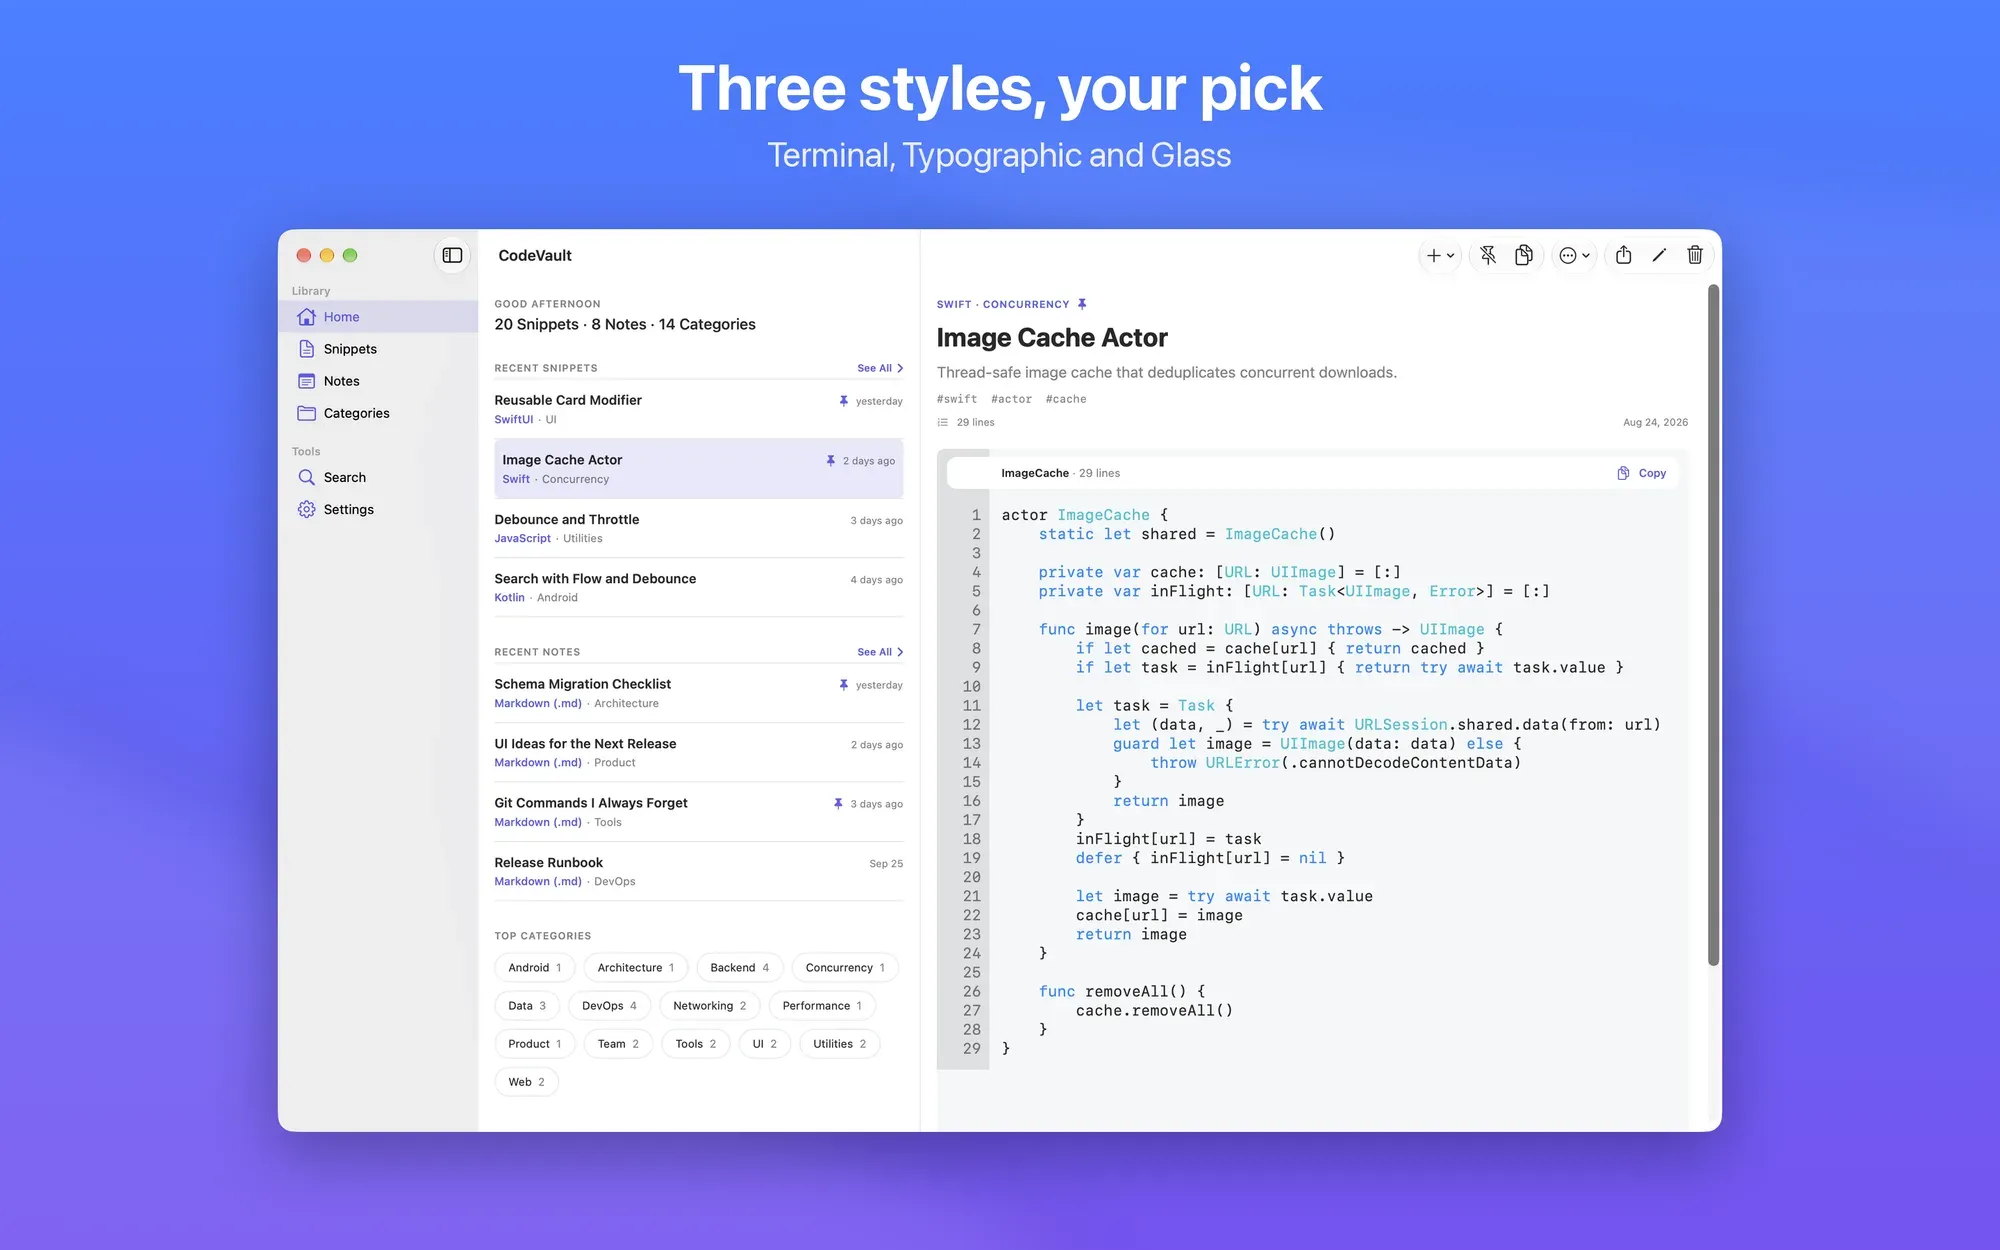Select the Networking category chip
Screen dimensions: 2000x1250
pos(709,1006)
